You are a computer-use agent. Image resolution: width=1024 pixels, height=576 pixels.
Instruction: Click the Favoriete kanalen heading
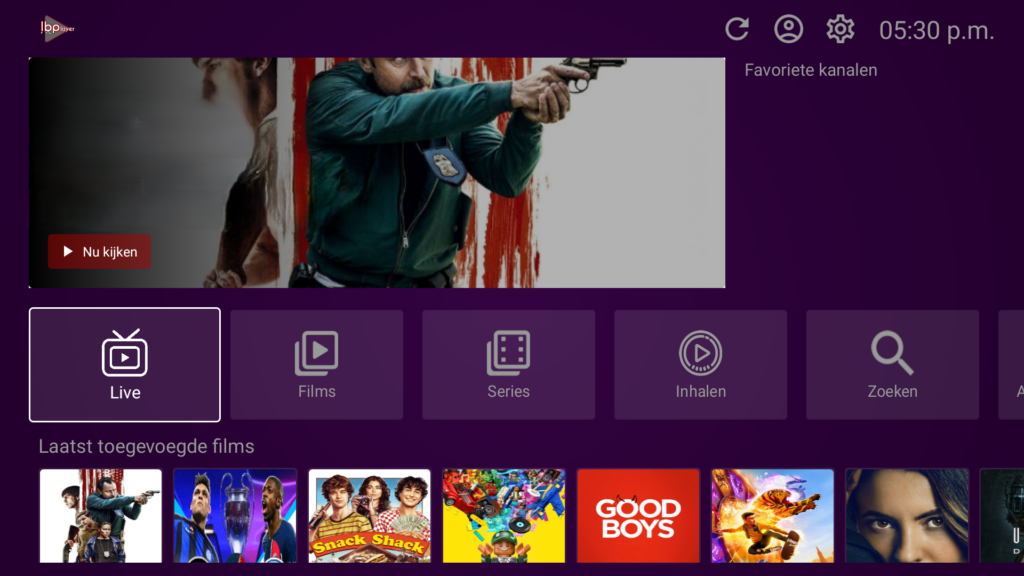[810, 70]
